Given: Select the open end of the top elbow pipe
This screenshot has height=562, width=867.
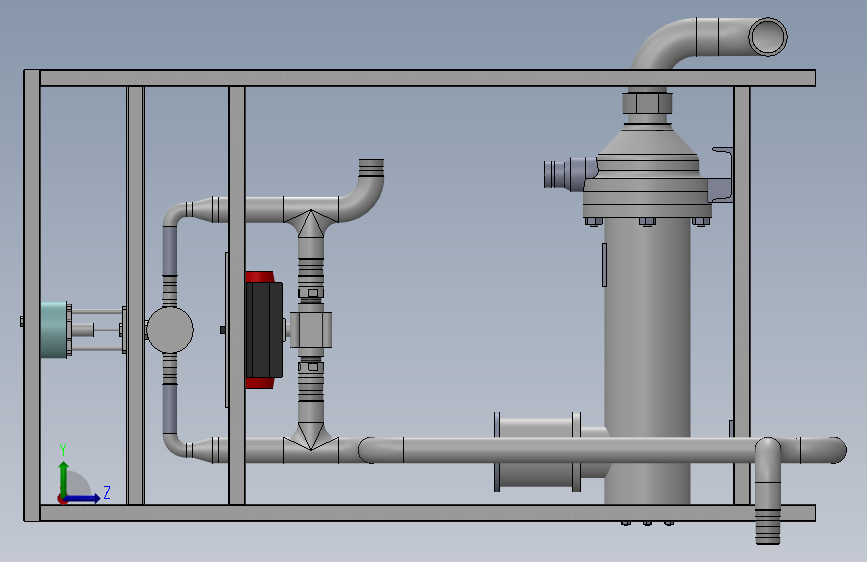Looking at the screenshot, I should click(768, 37).
